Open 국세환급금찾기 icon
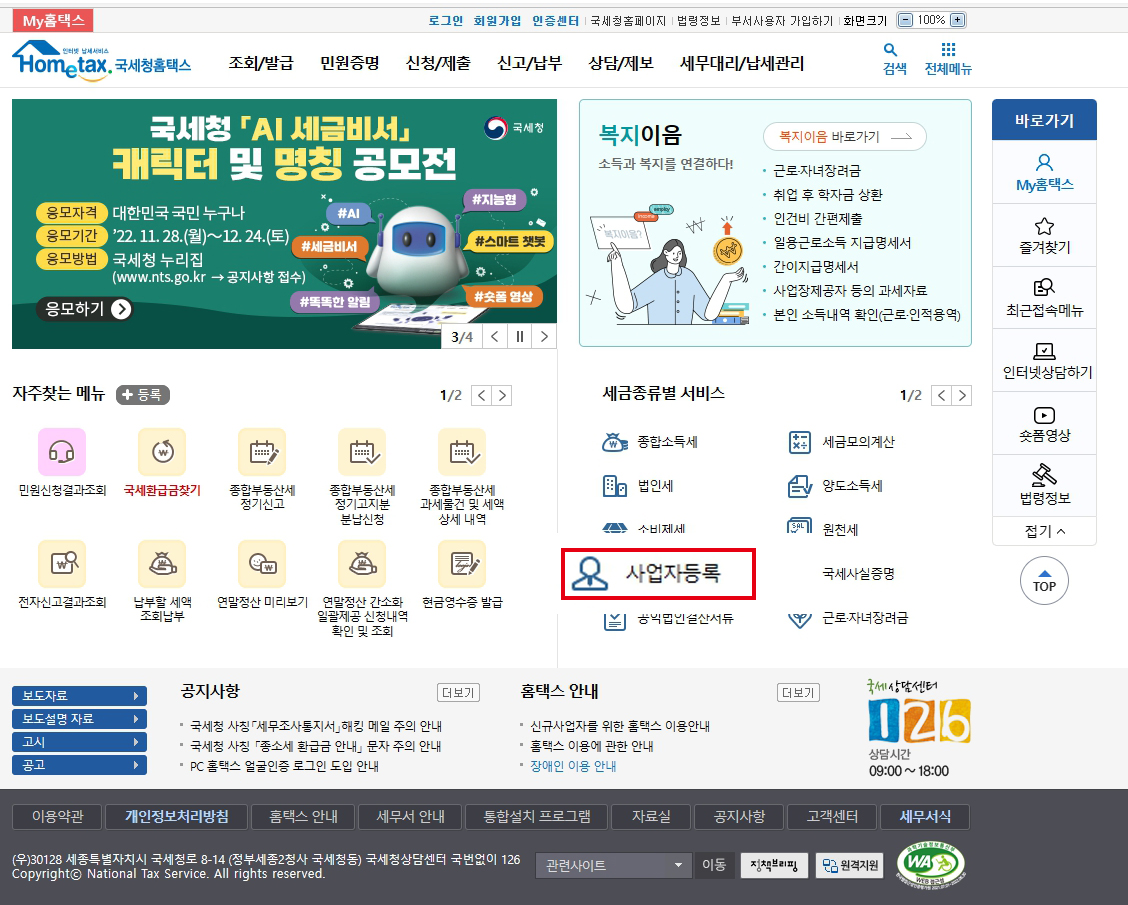 coord(162,452)
